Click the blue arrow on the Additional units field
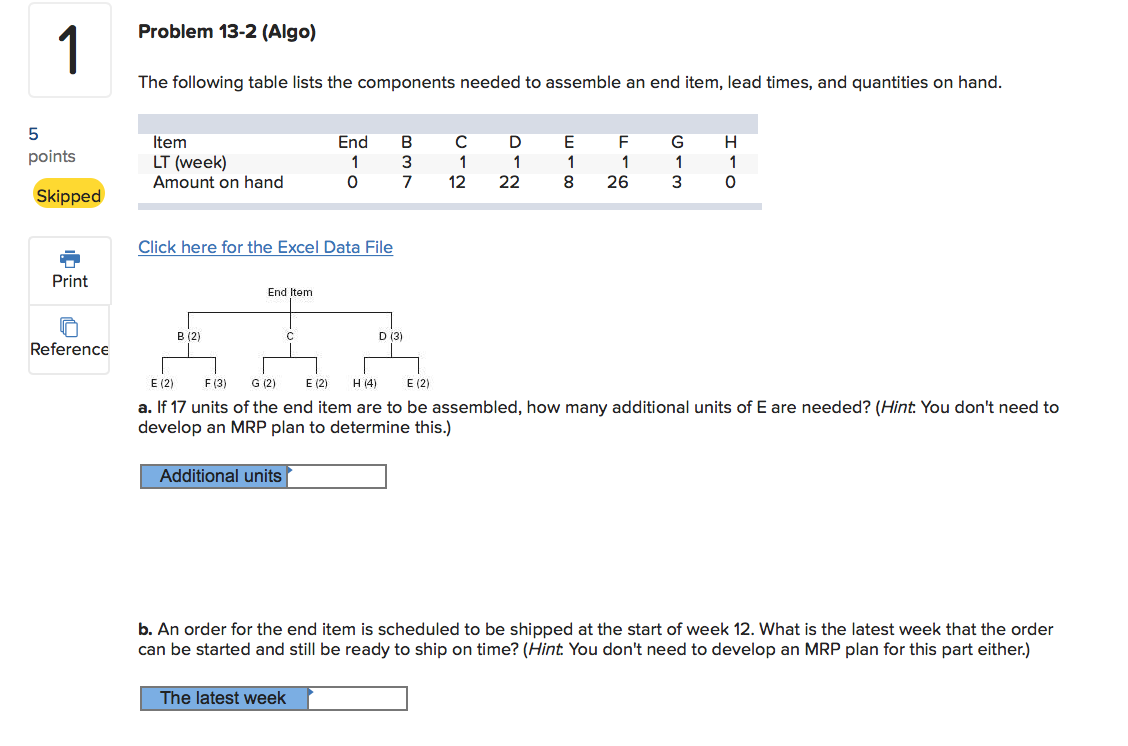 pyautogui.click(x=289, y=470)
